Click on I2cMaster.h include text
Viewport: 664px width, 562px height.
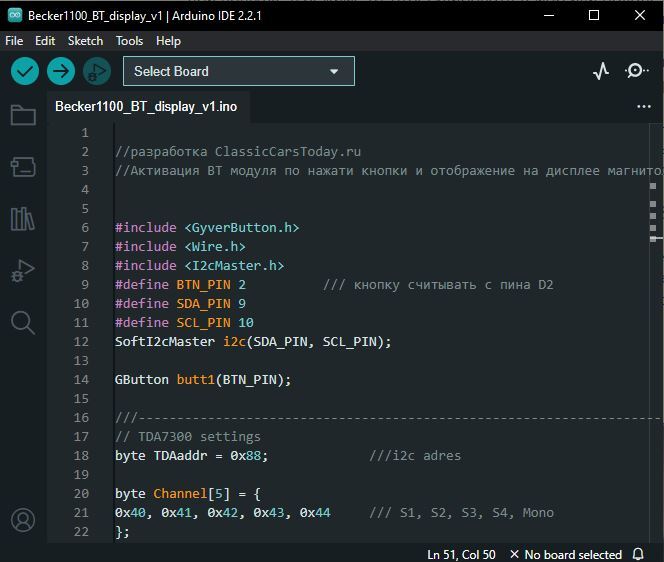(234, 266)
